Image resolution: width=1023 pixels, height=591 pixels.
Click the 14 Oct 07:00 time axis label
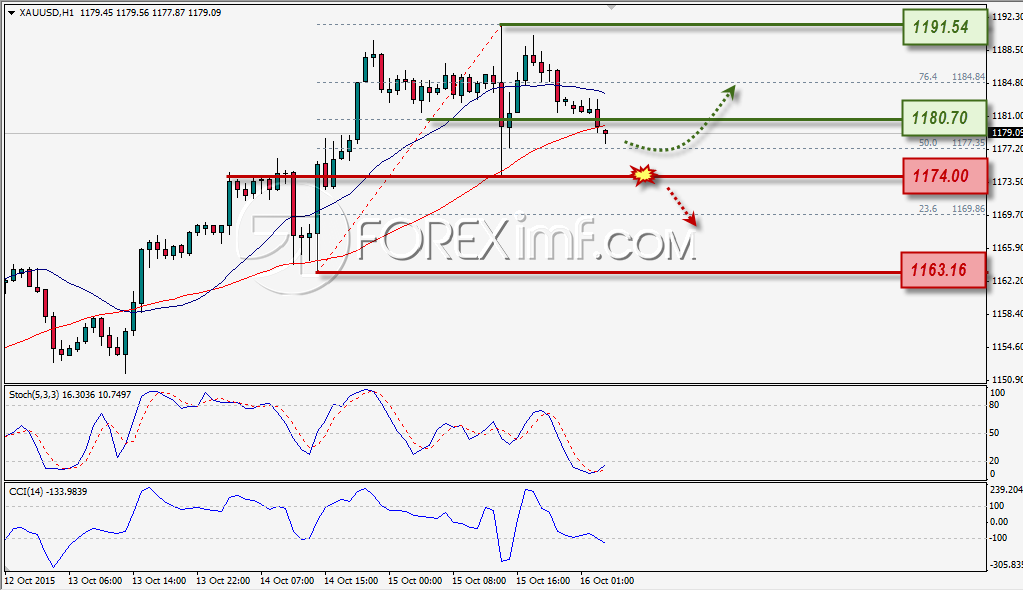tap(286, 581)
